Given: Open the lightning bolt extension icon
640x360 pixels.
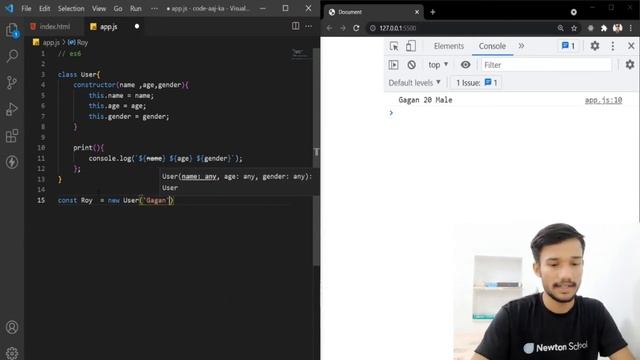Looking at the screenshot, I should click(x=12, y=162).
